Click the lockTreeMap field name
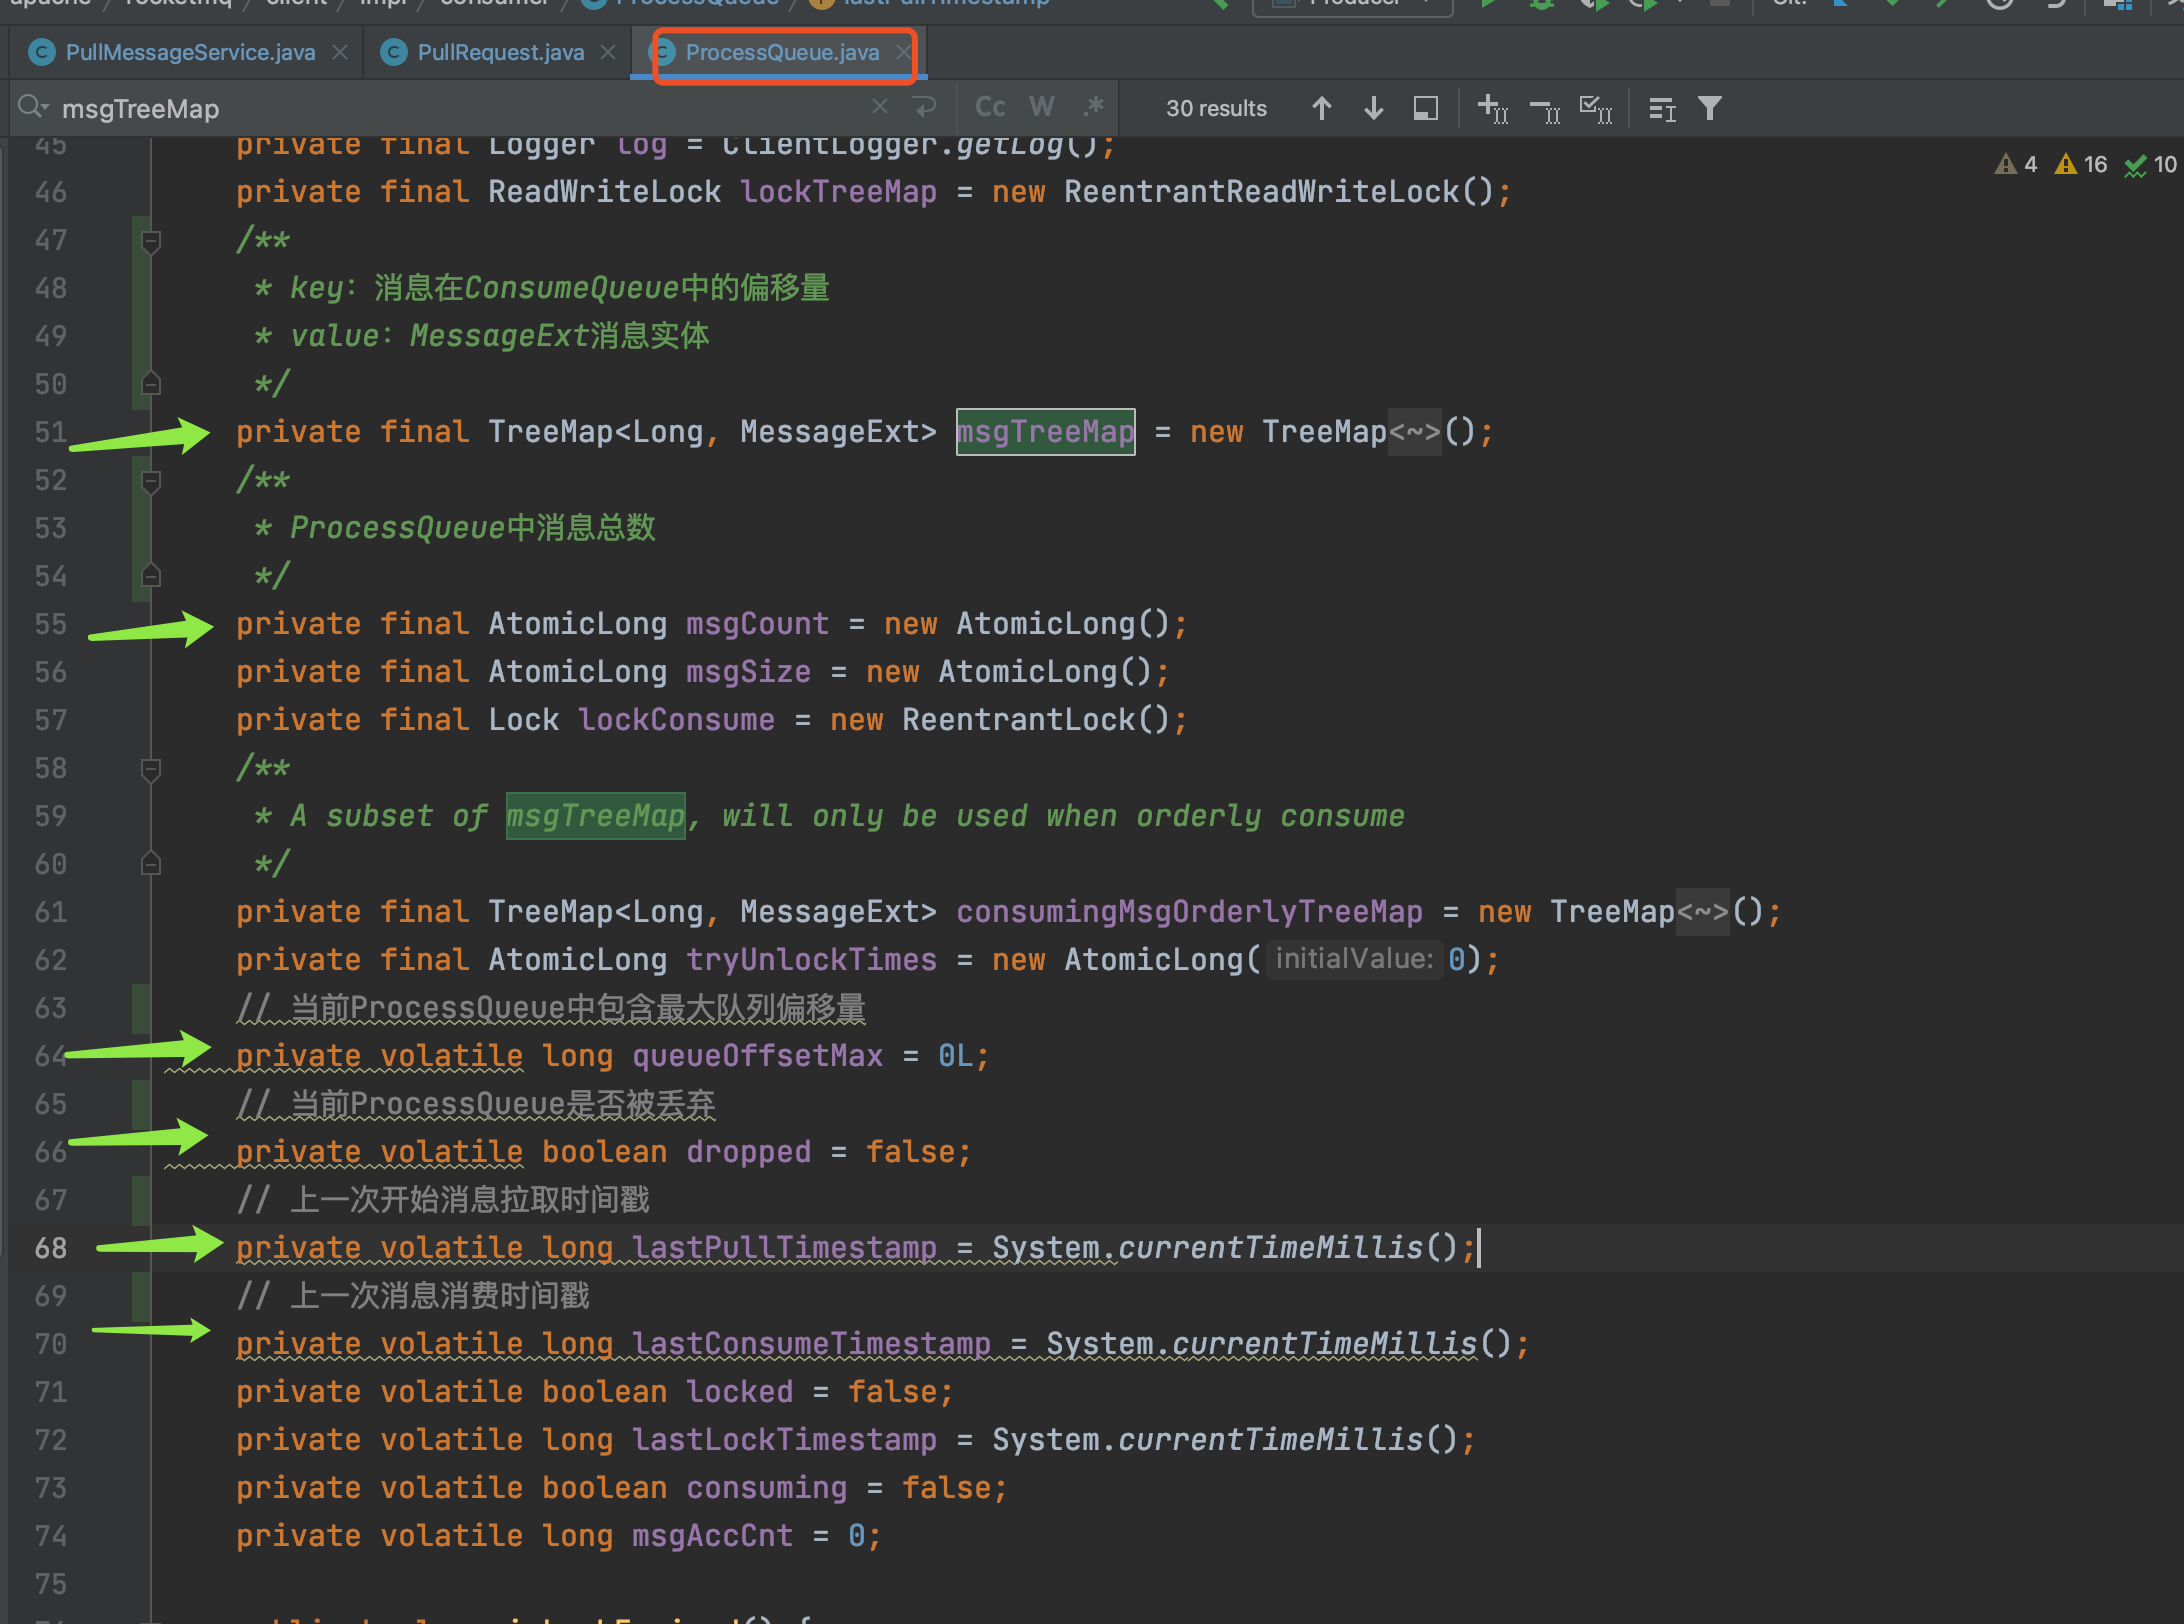This screenshot has width=2184, height=1624. click(838, 192)
